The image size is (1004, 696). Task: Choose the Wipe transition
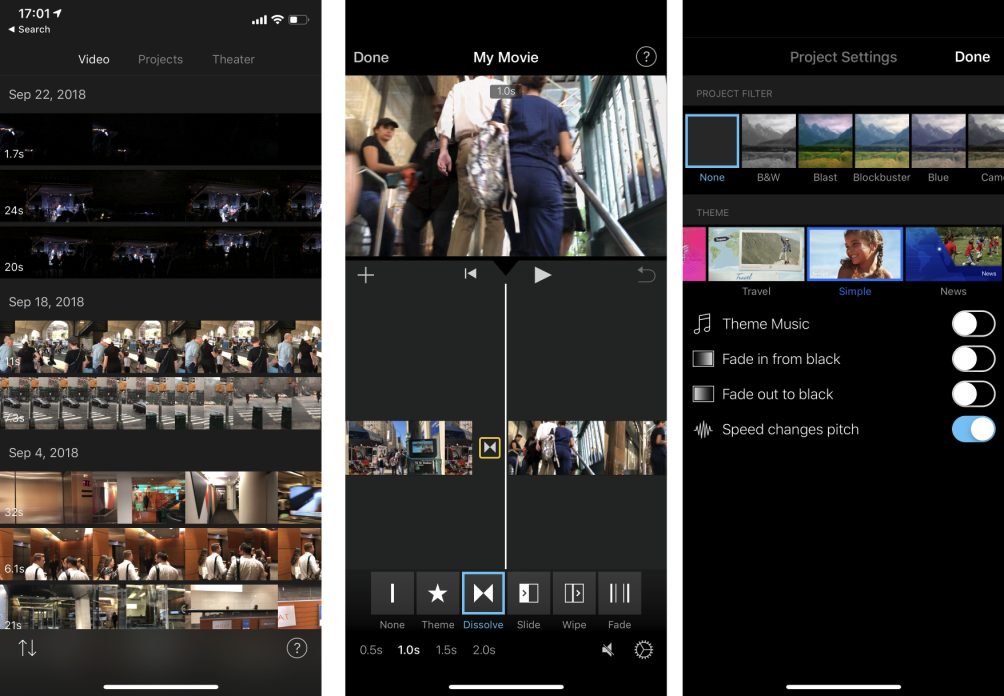pyautogui.click(x=574, y=593)
